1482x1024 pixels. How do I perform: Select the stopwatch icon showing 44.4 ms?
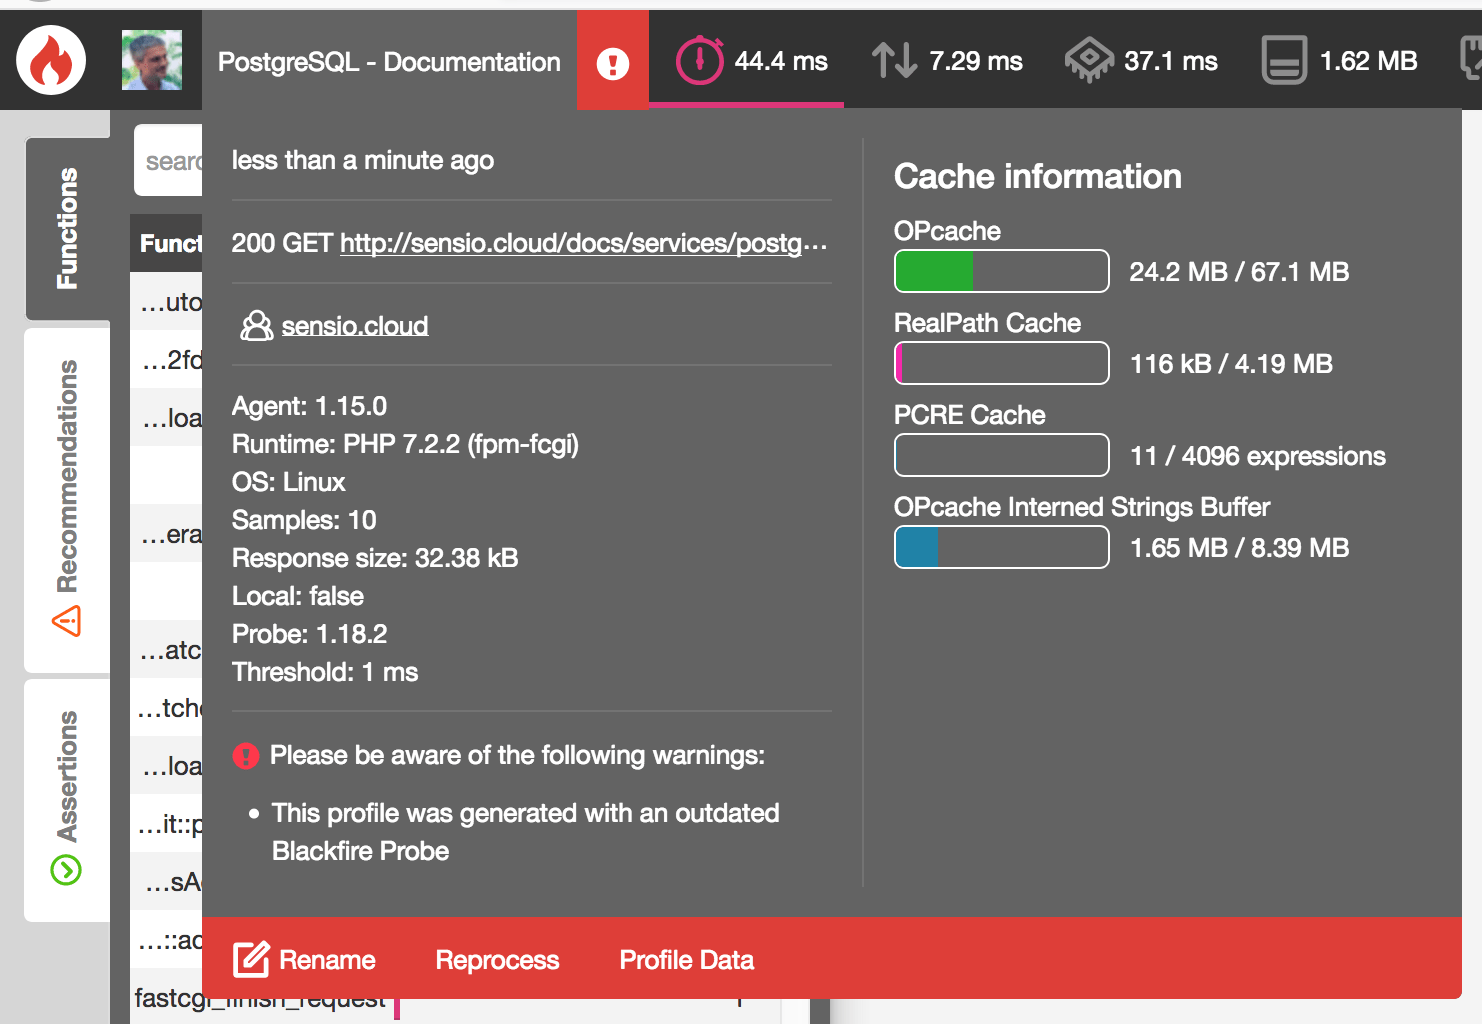700,60
